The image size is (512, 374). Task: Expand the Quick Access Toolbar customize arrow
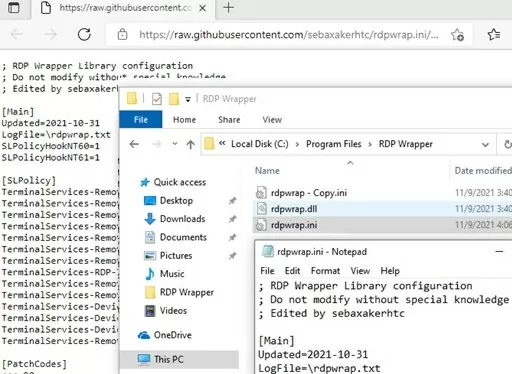188,99
